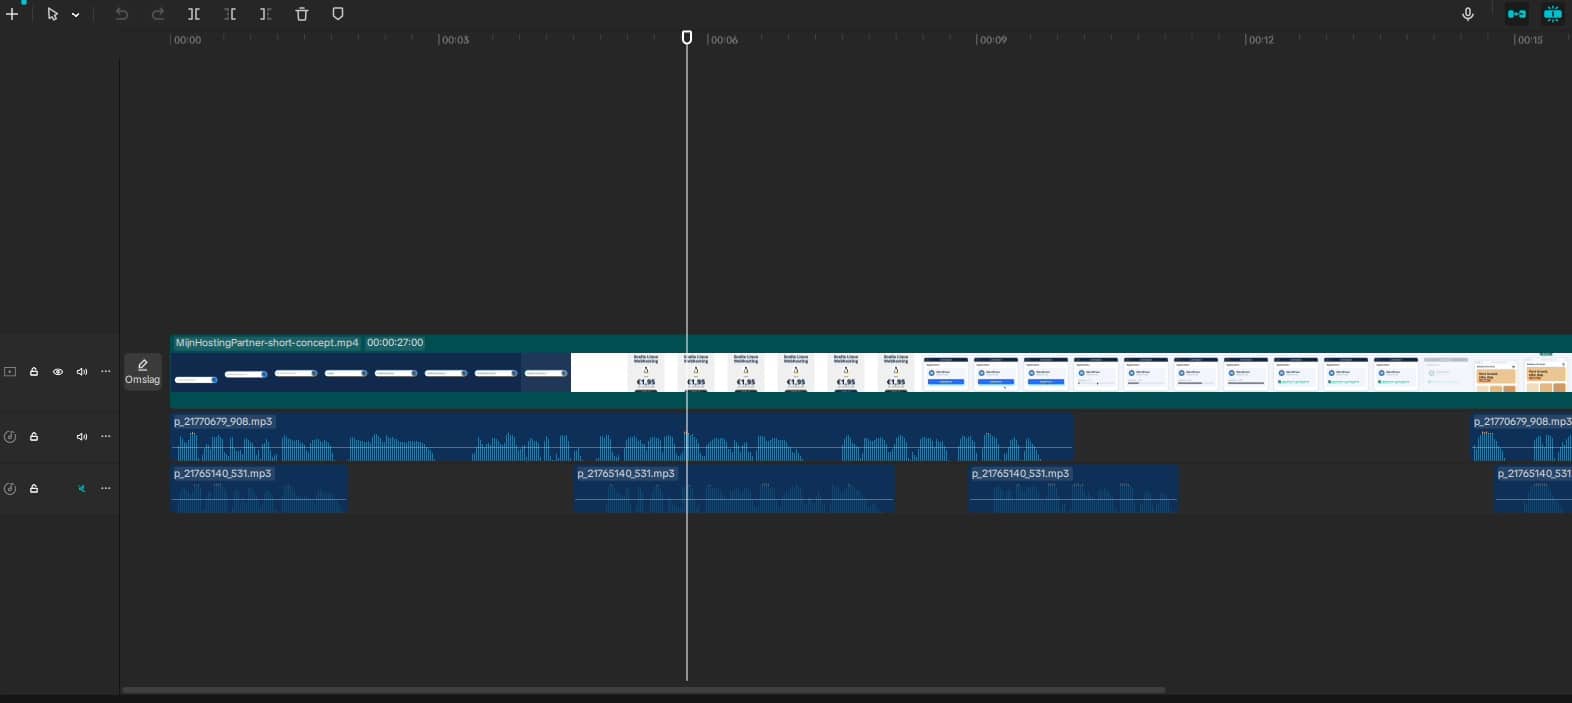Lock the p_21770679_908.mp3 audio track
The width and height of the screenshot is (1572, 703).
34,437
